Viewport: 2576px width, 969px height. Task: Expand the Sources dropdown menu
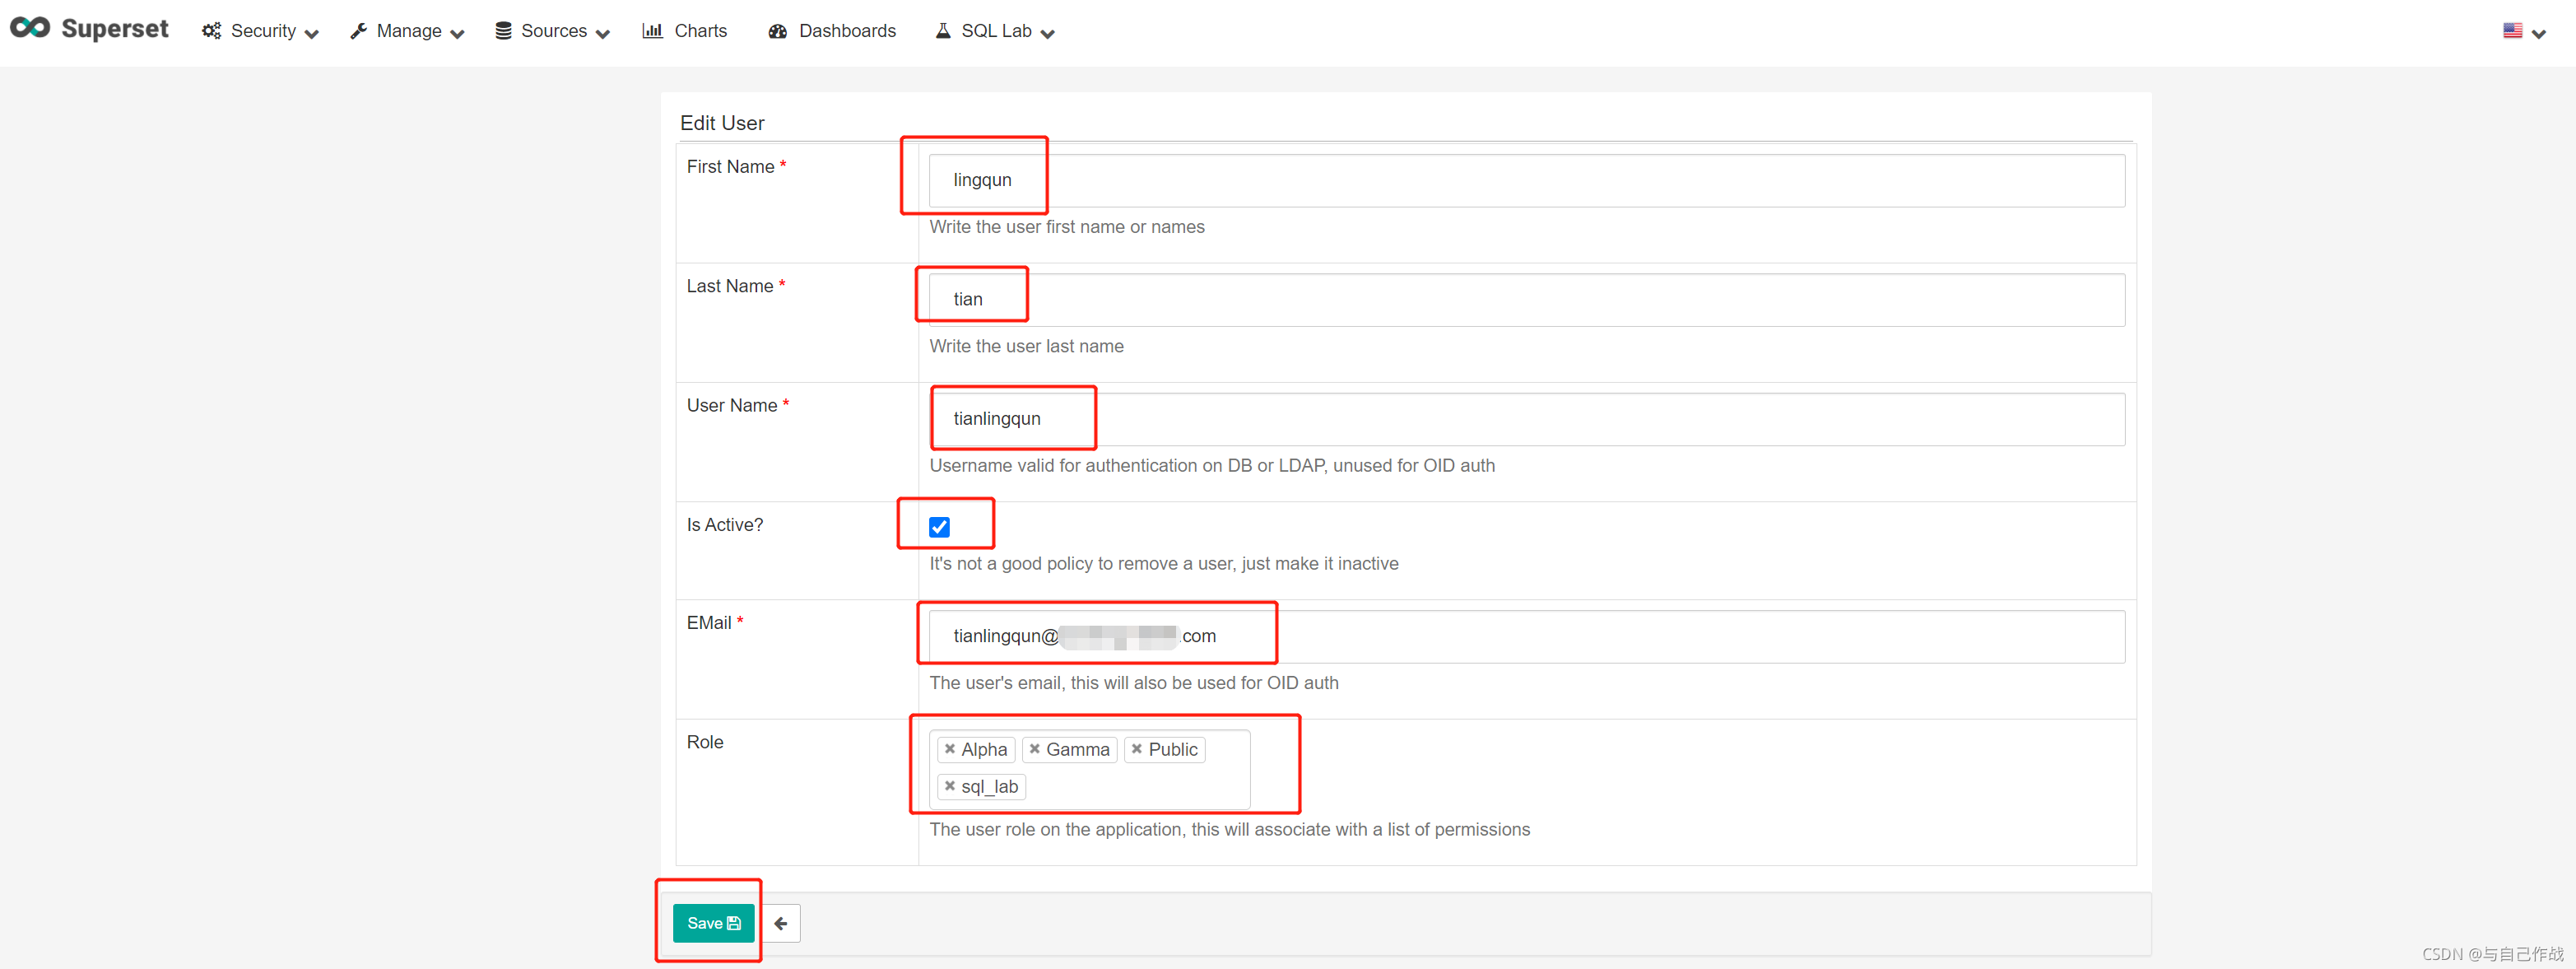pyautogui.click(x=553, y=31)
